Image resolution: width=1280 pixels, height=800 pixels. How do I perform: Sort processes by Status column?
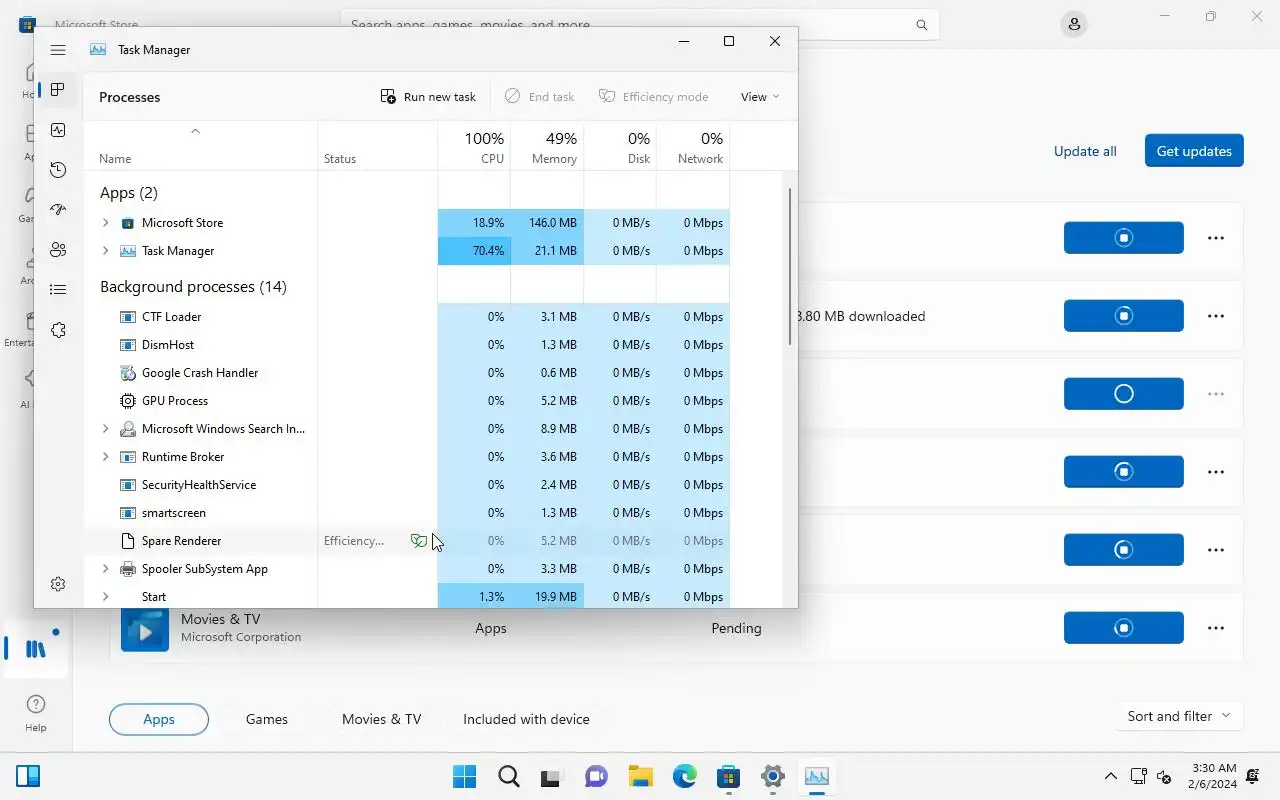(378, 146)
